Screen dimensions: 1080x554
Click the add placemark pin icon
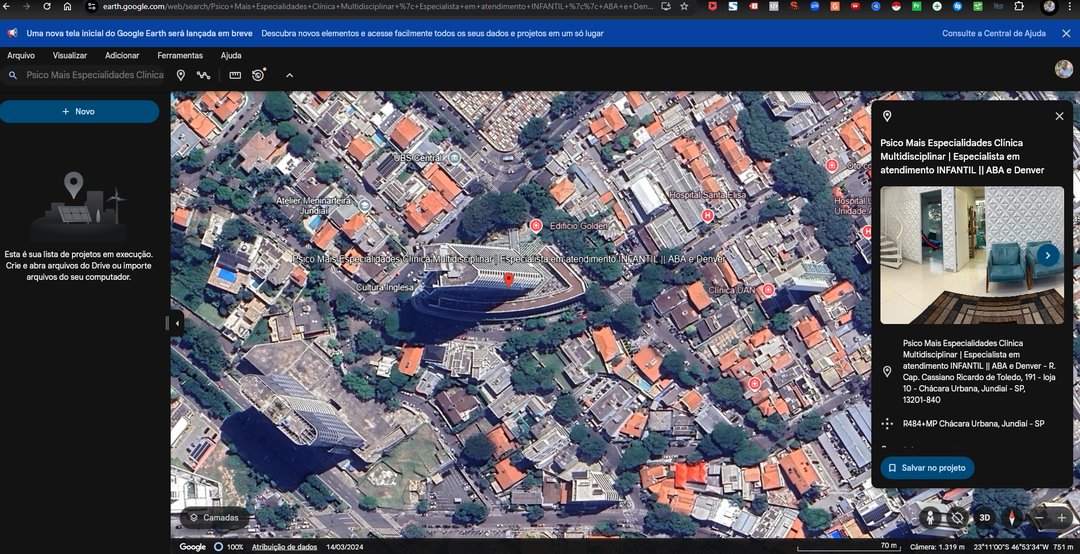point(181,75)
